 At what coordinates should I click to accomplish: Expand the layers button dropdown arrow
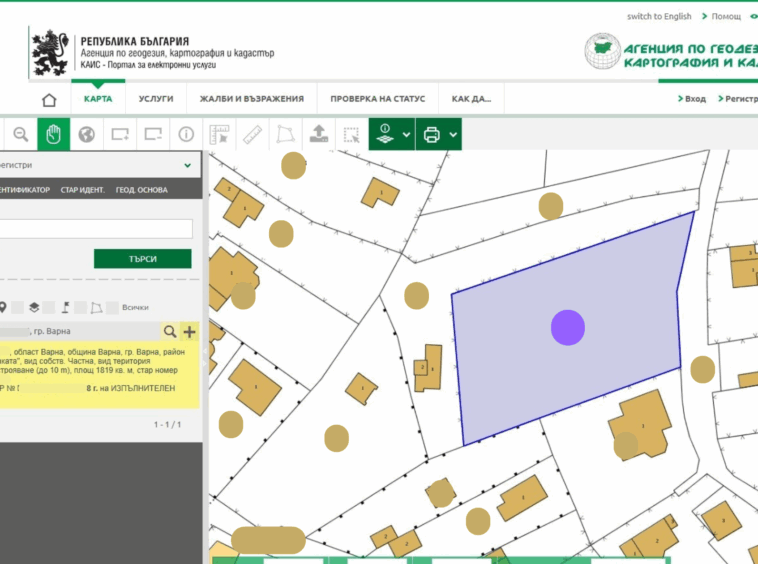coord(407,134)
